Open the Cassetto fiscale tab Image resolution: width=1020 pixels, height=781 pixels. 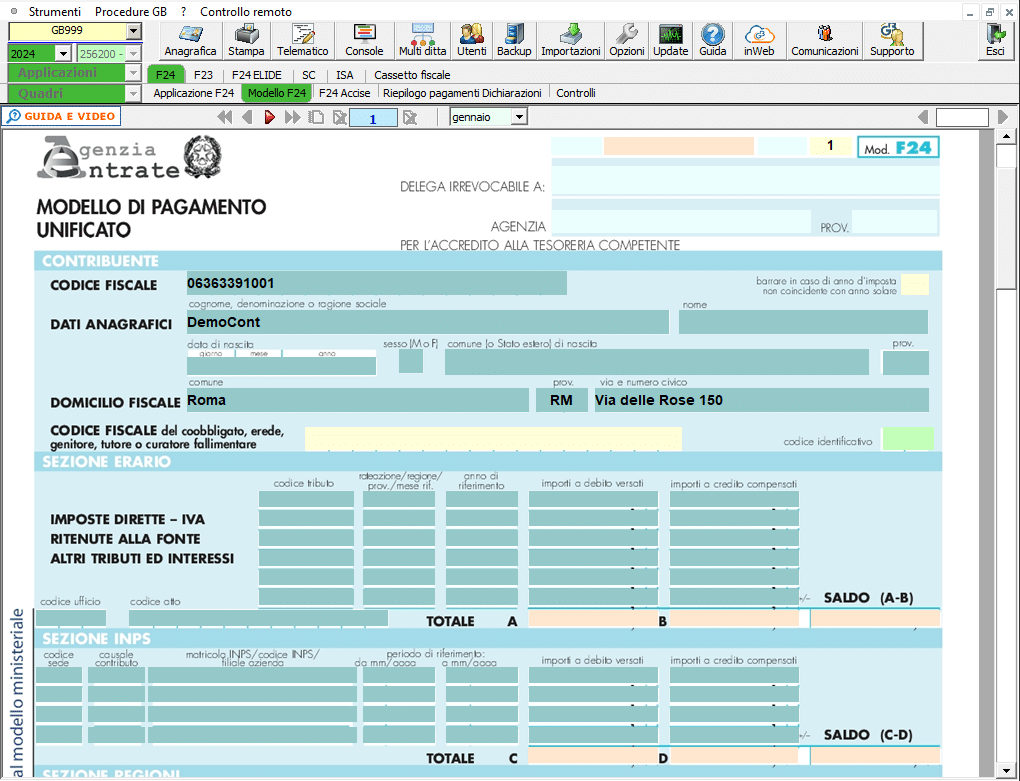[412, 75]
